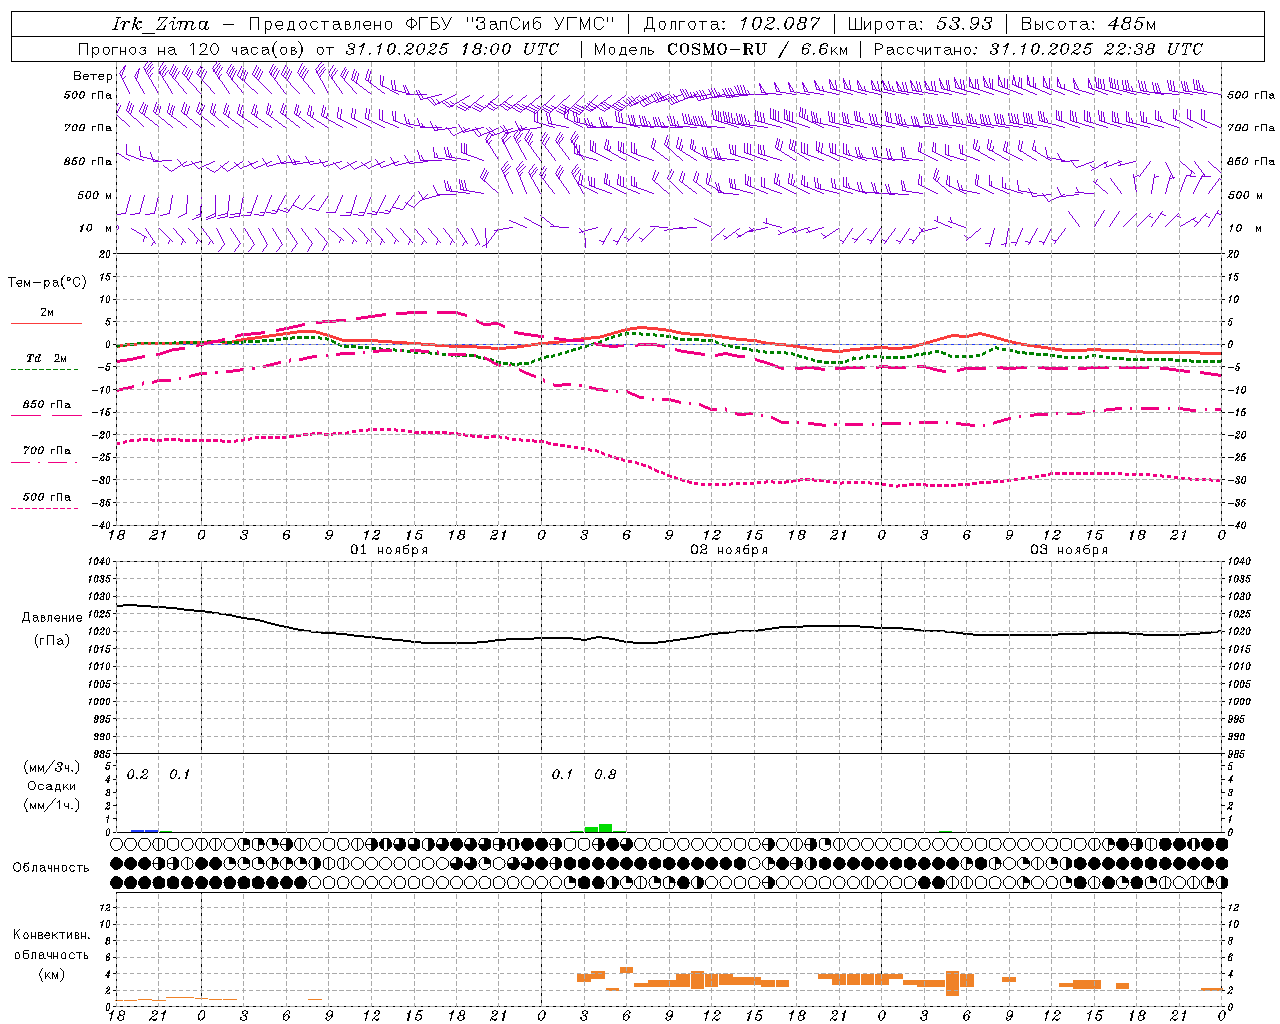Click the '500 м' wind level label on the left axis
Image resolution: width=1280 pixels, height=1024 pixels.
click(96, 195)
